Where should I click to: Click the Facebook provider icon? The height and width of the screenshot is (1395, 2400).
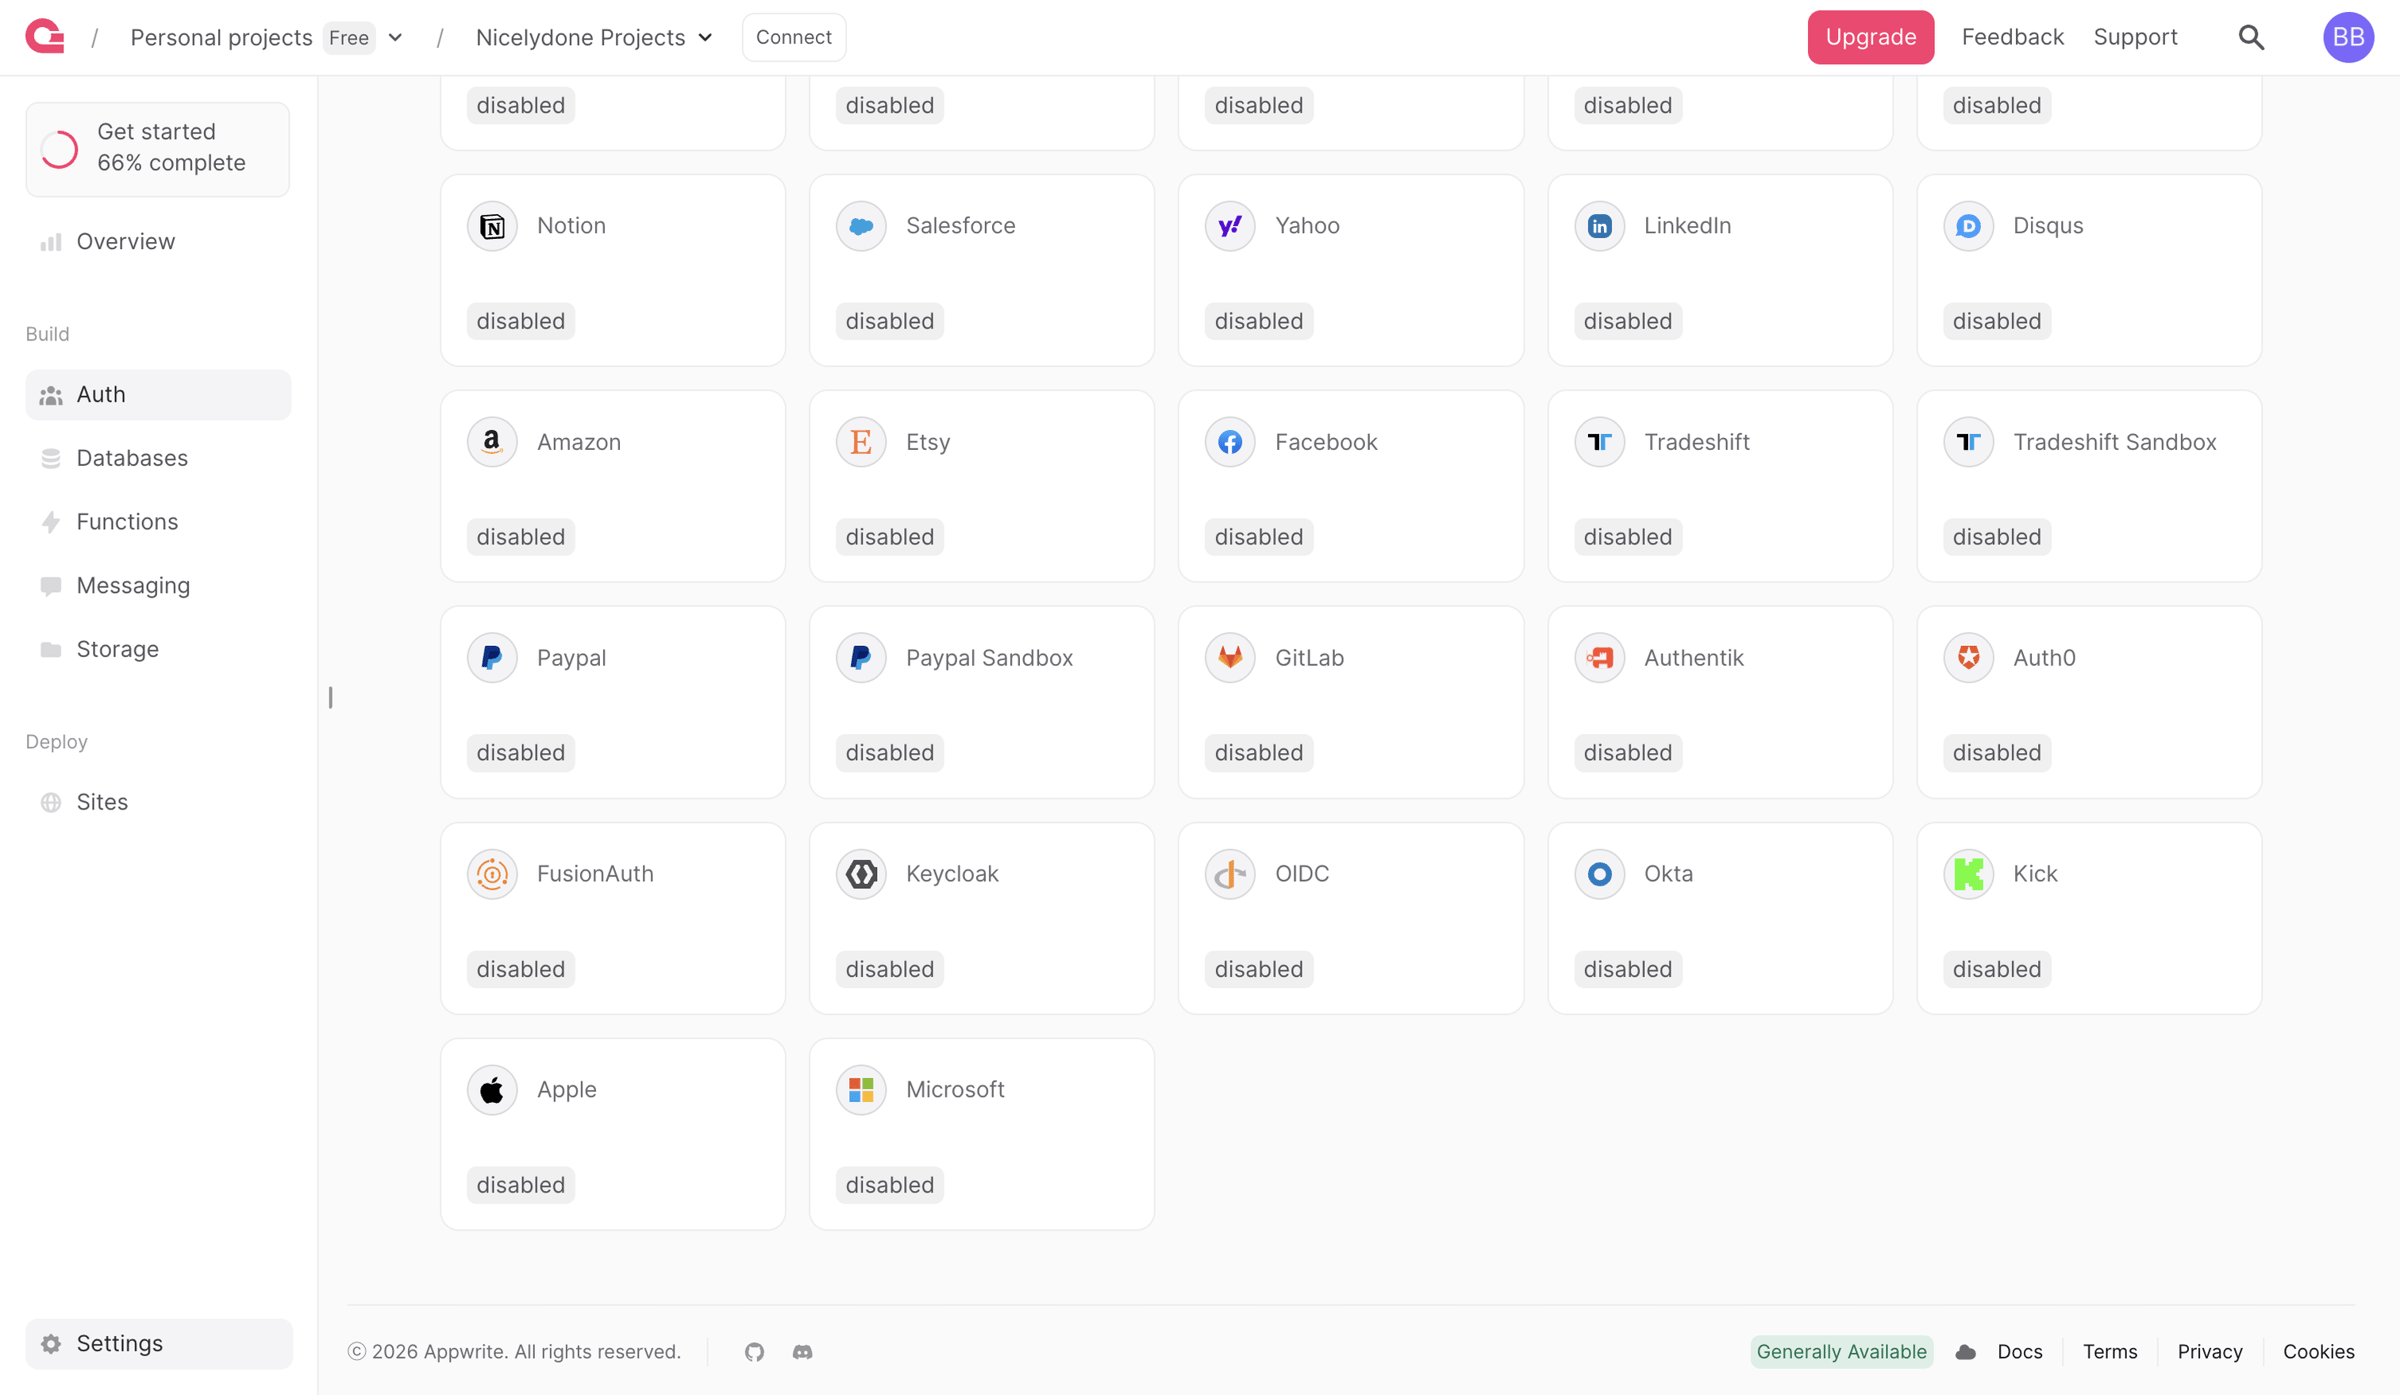tap(1230, 442)
